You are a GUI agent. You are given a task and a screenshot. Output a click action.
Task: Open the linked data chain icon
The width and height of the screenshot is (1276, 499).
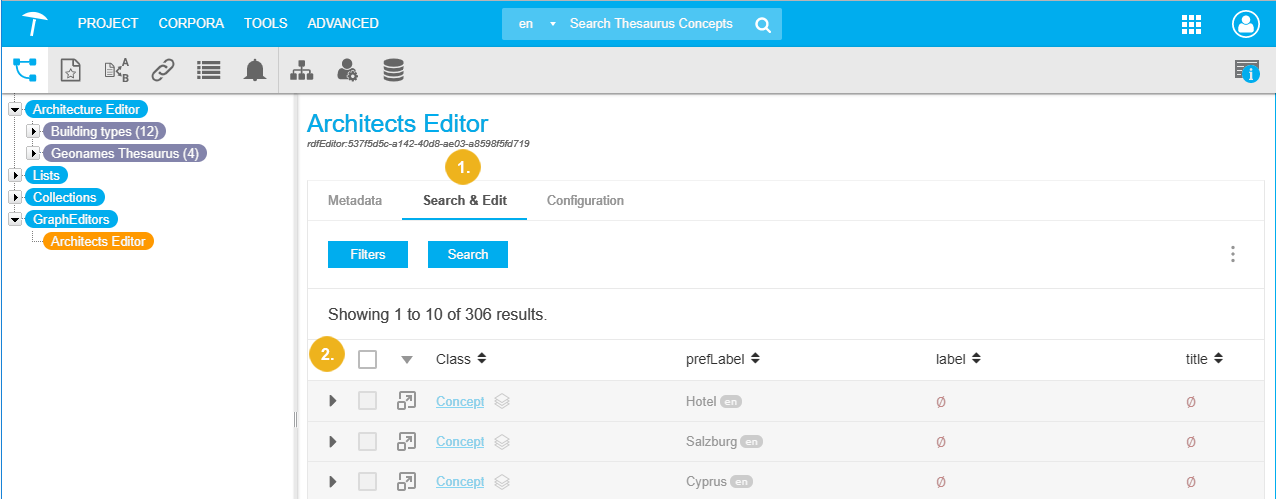[x=163, y=70]
